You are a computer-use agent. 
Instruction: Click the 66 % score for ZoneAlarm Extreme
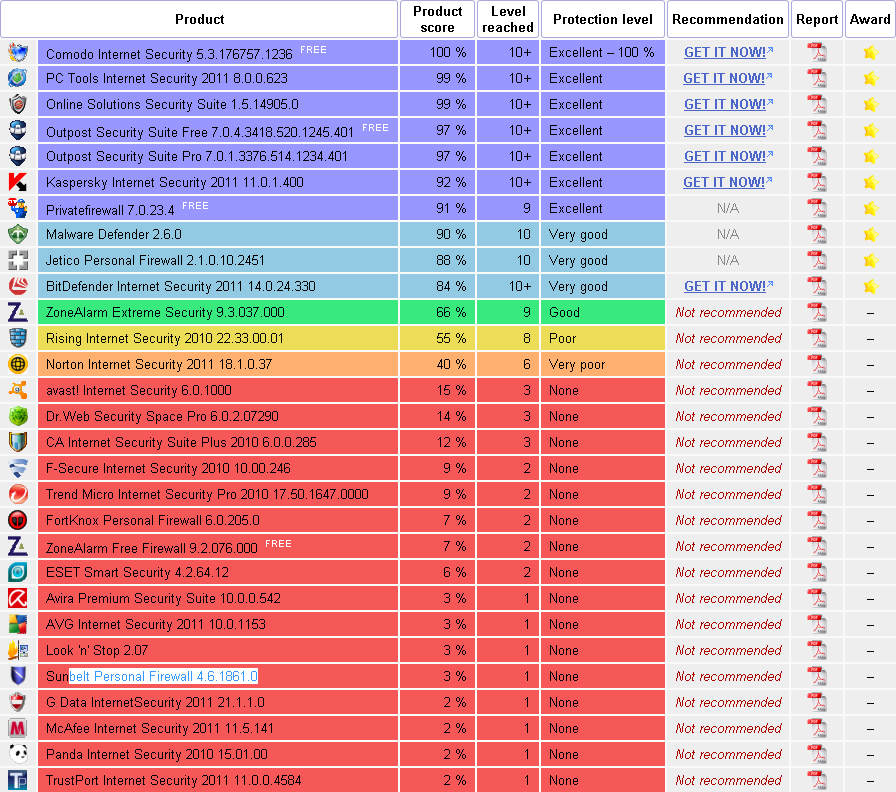(x=451, y=313)
